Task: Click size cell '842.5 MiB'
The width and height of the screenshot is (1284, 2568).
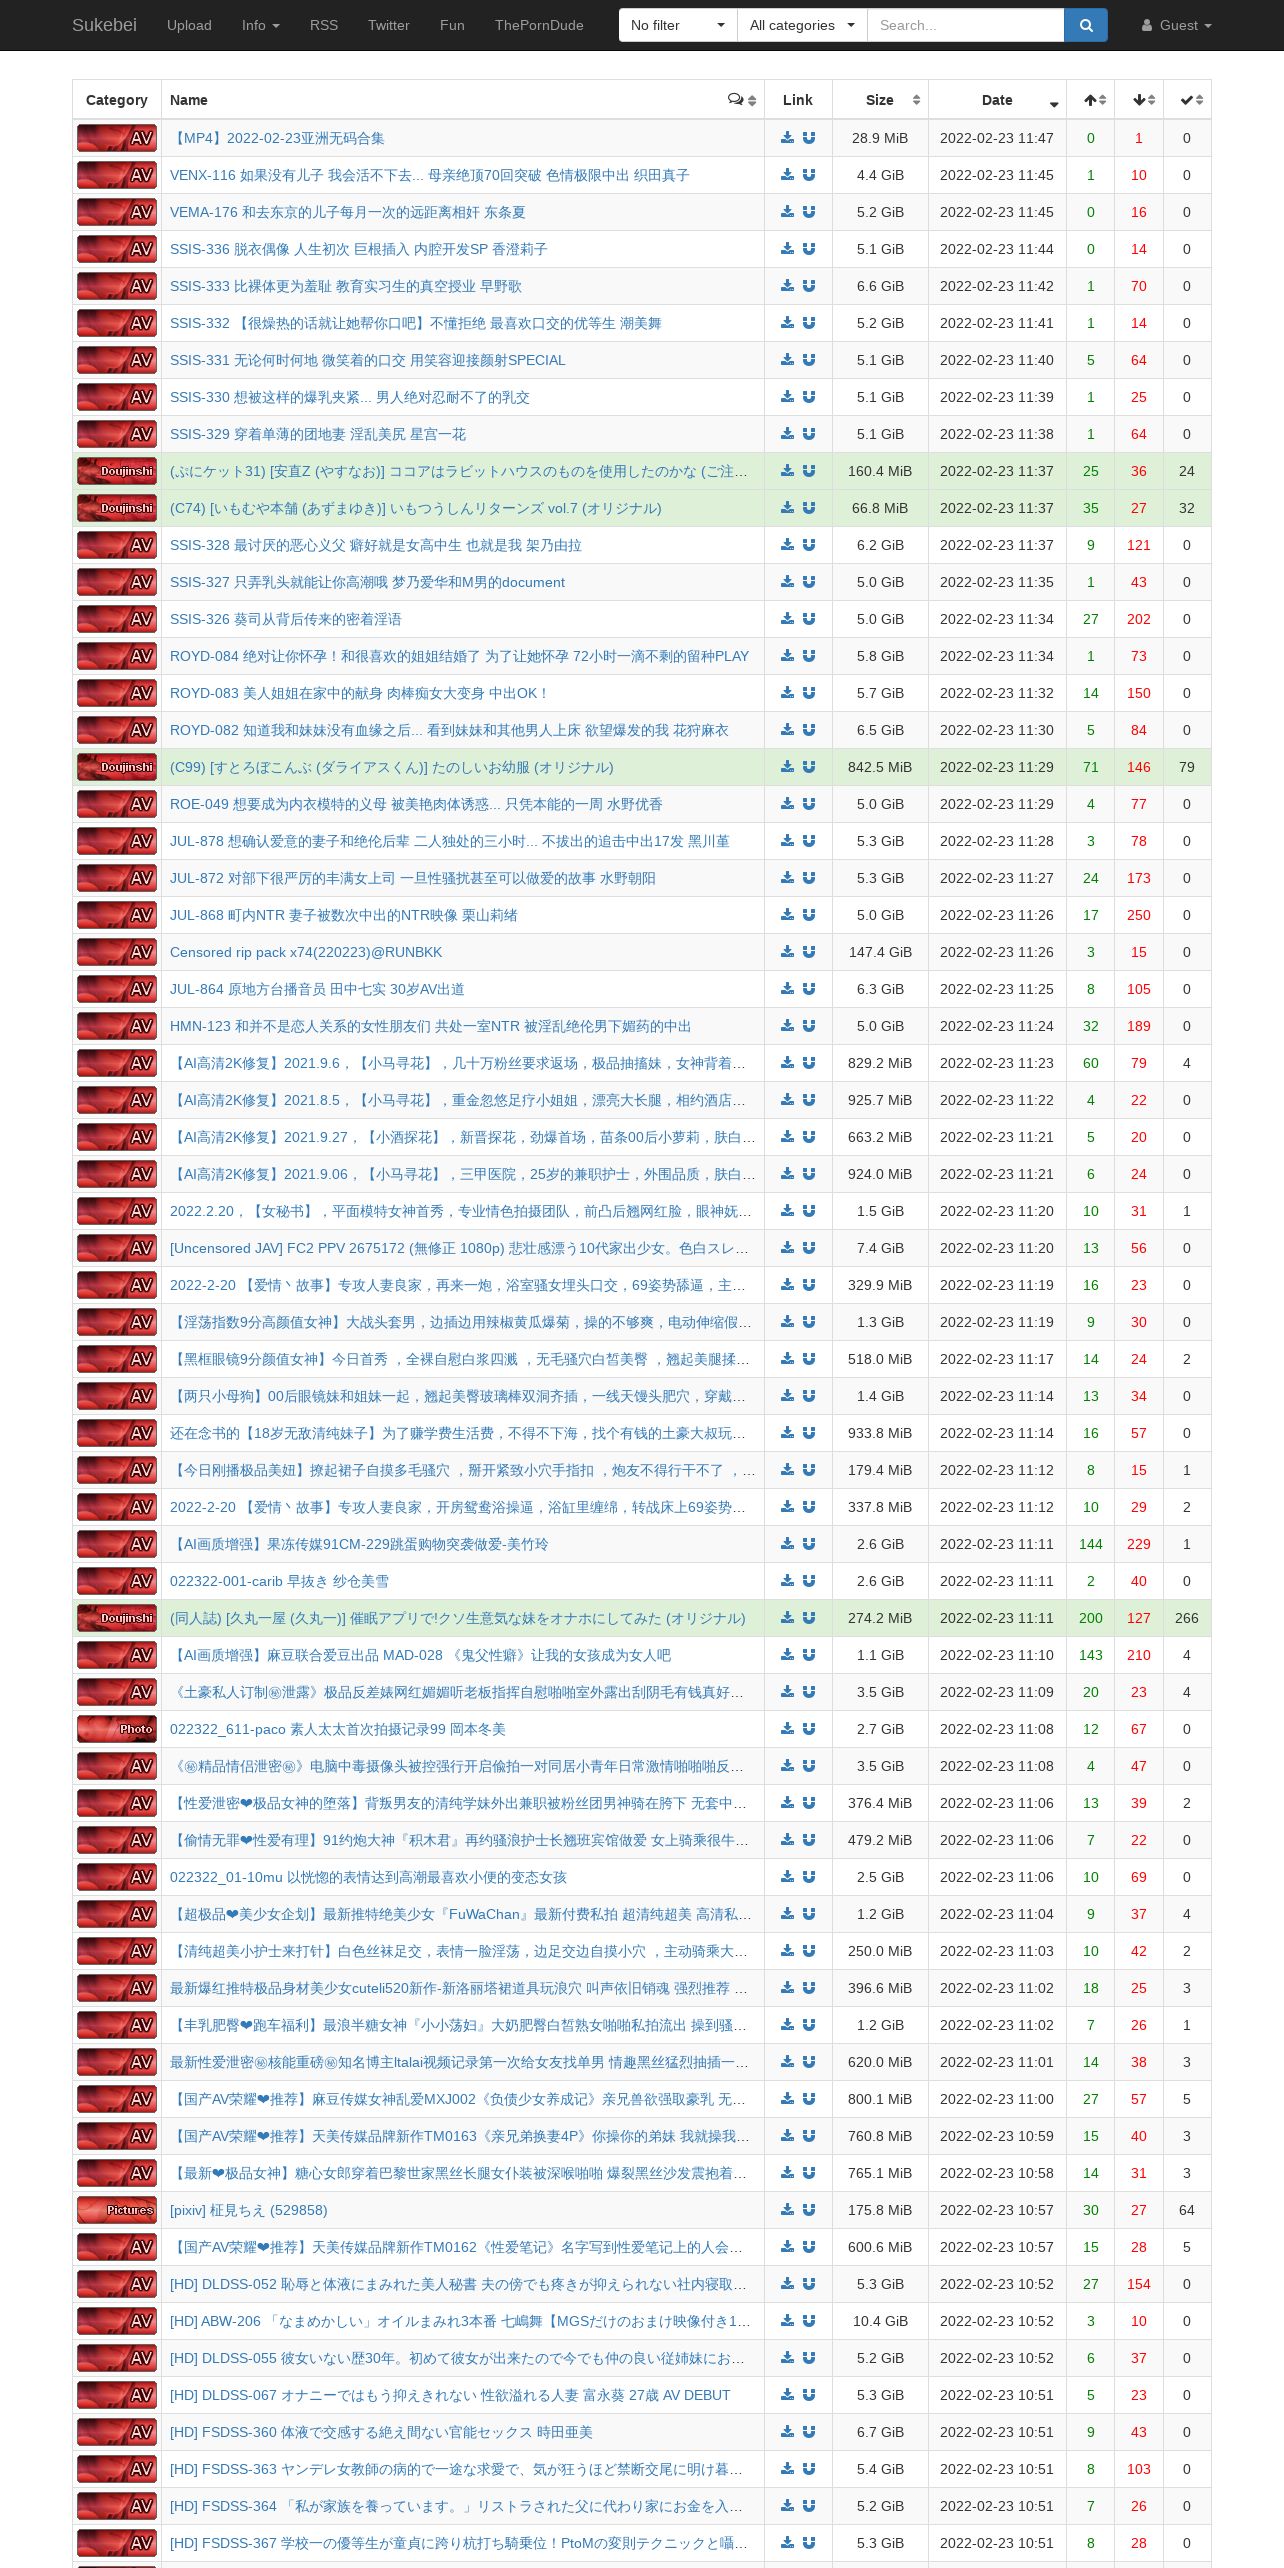Action: [880, 767]
